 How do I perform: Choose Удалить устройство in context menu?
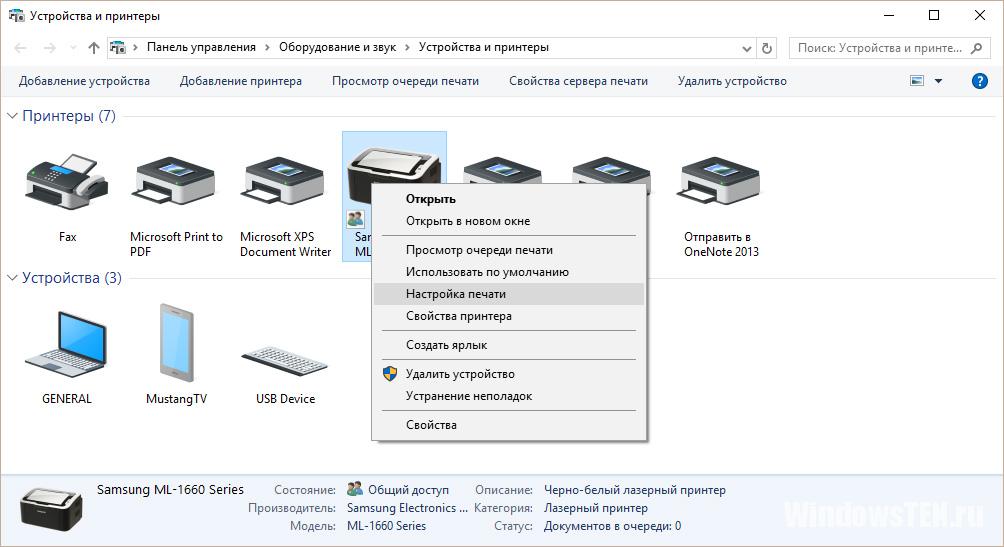point(509,374)
